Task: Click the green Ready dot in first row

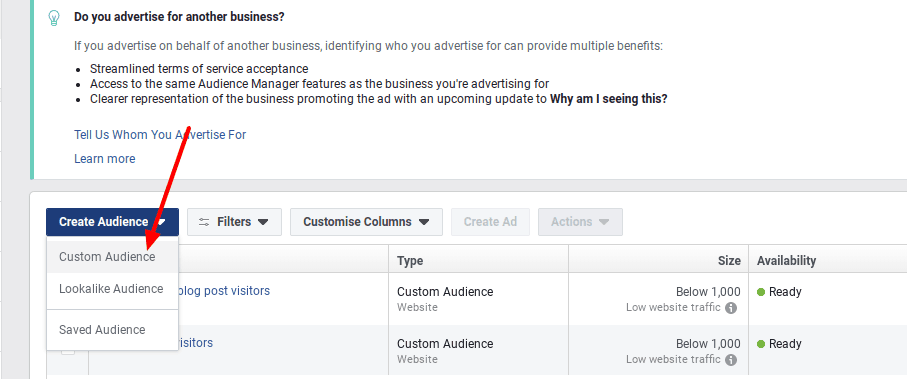Action: [761, 292]
